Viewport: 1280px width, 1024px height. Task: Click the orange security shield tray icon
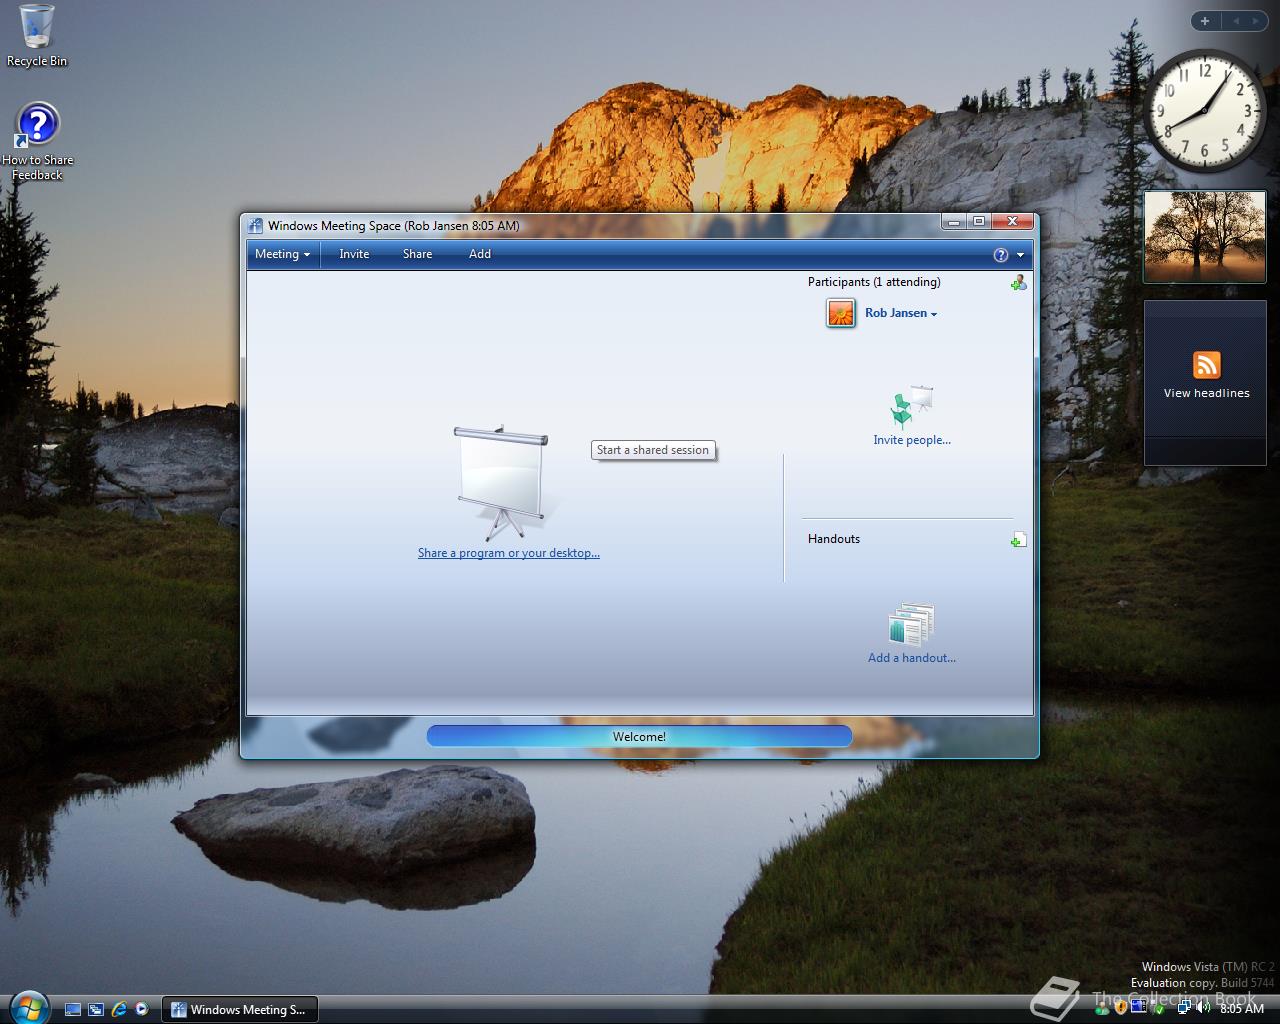1120,1009
